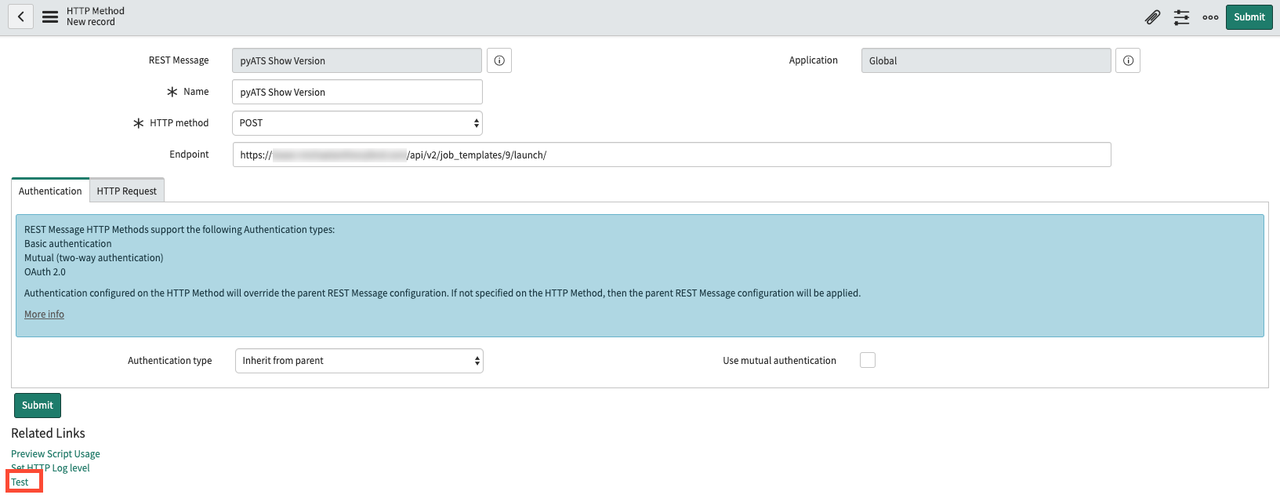The height and width of the screenshot is (502, 1280).
Task: Open the HTTP method dropdown
Action: click(357, 123)
